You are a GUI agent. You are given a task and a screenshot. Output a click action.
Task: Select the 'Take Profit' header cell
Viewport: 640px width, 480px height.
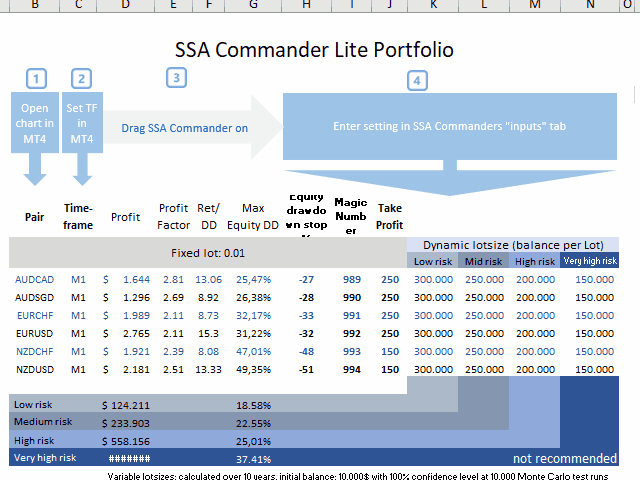pos(390,217)
